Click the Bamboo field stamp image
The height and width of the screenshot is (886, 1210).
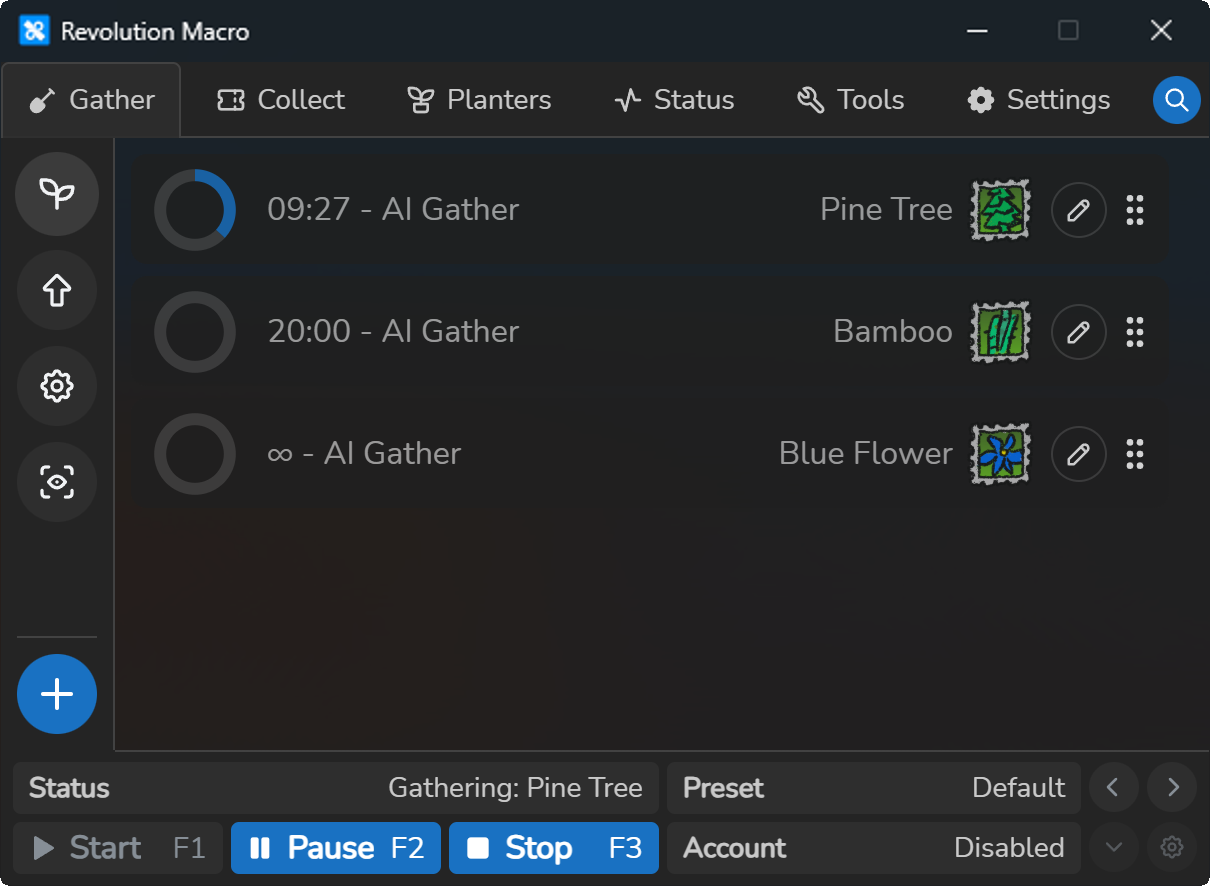tap(1001, 332)
